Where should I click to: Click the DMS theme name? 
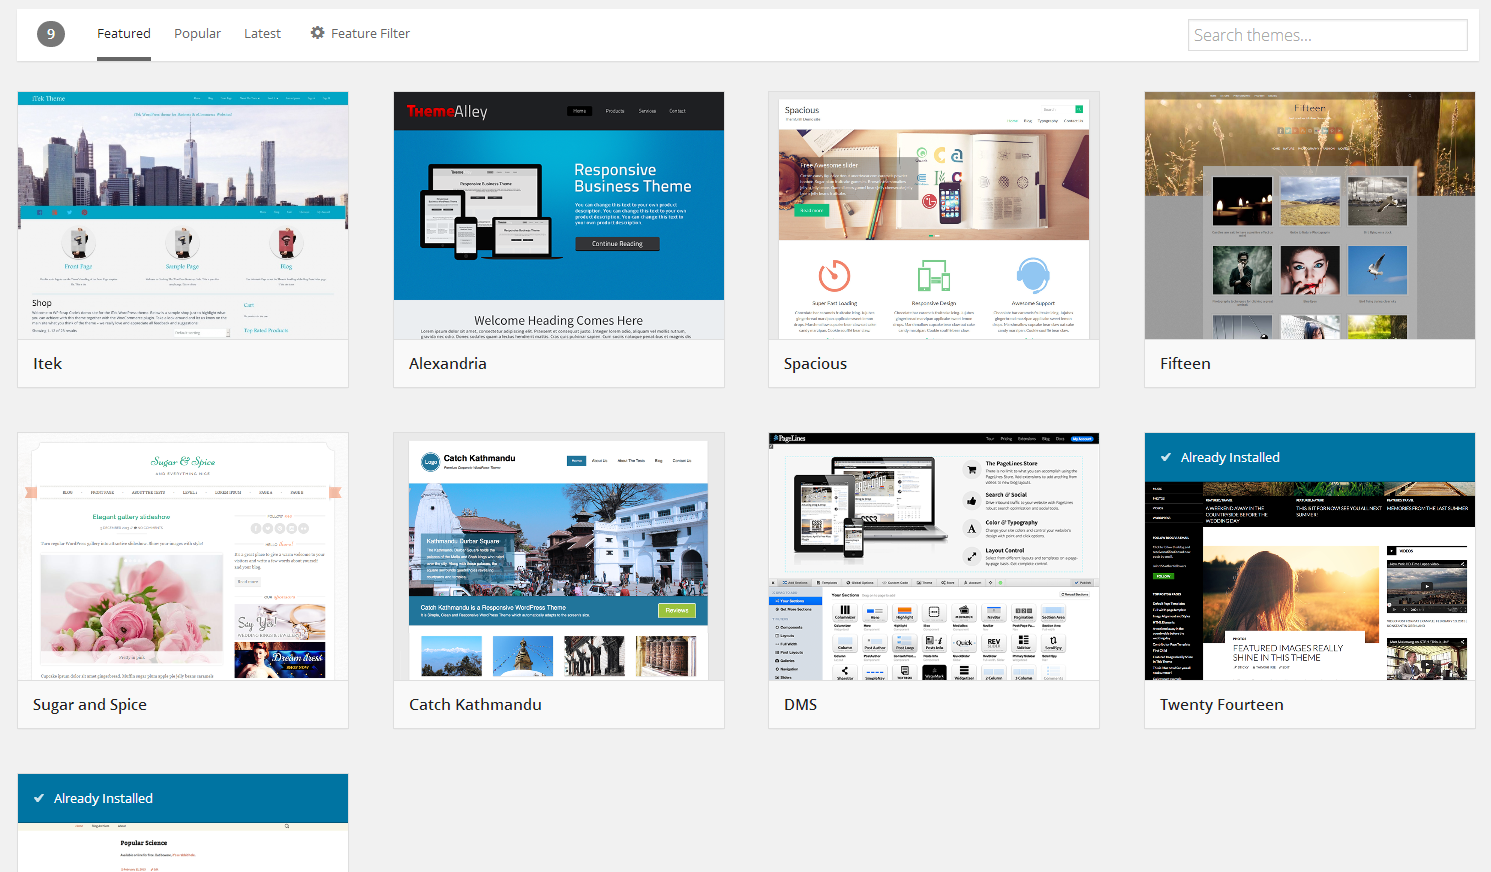click(x=800, y=705)
